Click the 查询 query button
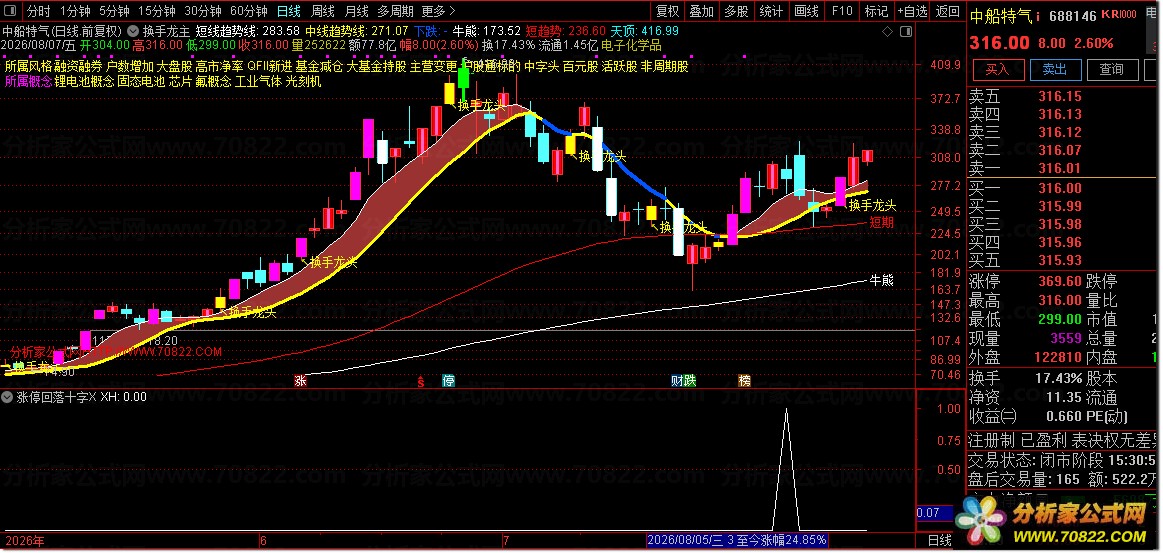 pyautogui.click(x=1112, y=70)
